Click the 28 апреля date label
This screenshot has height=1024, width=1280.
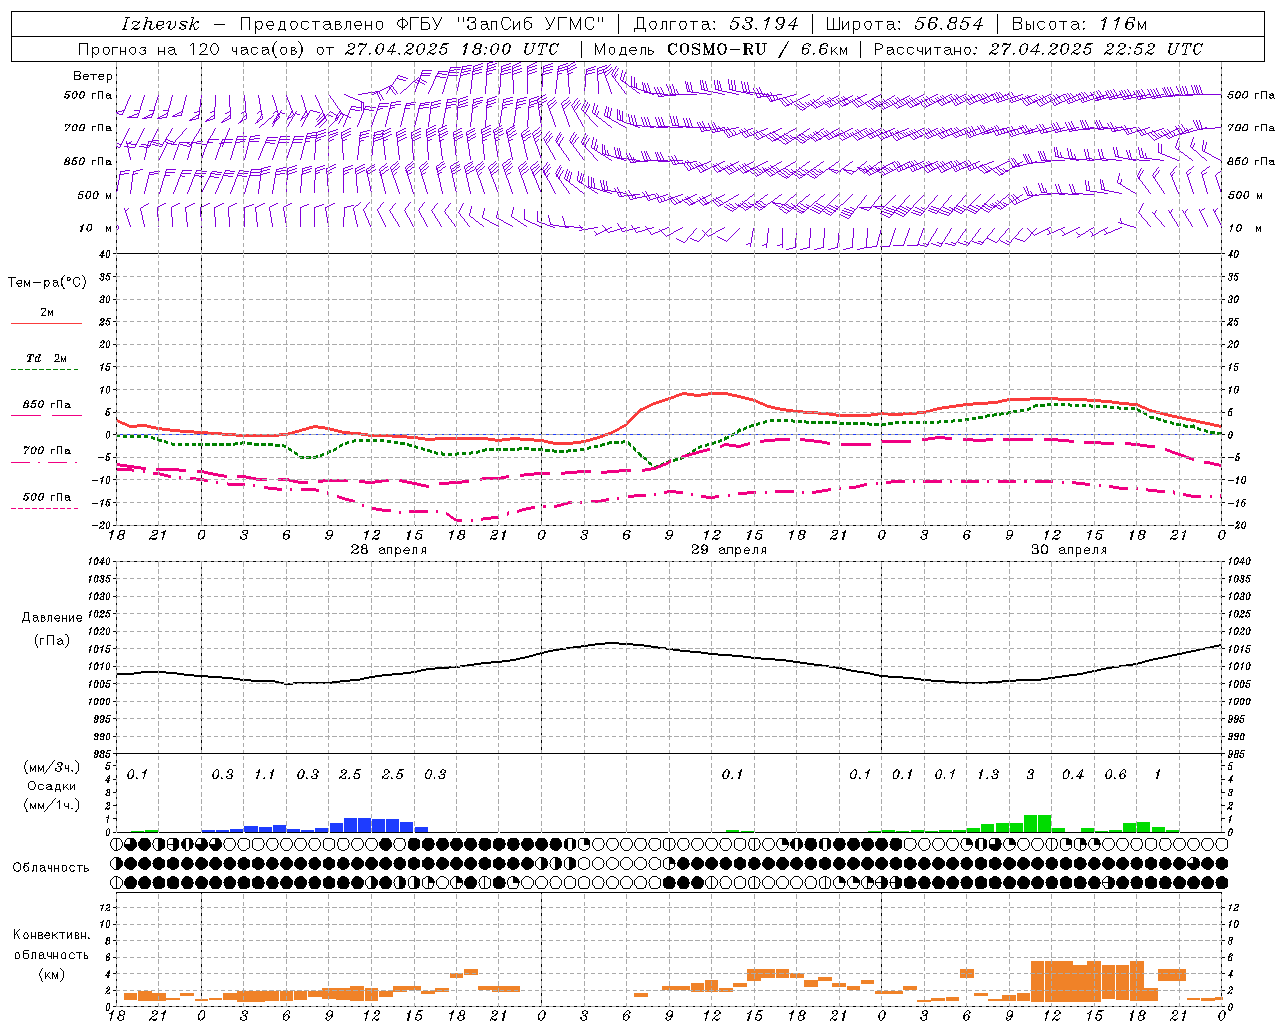coord(388,550)
